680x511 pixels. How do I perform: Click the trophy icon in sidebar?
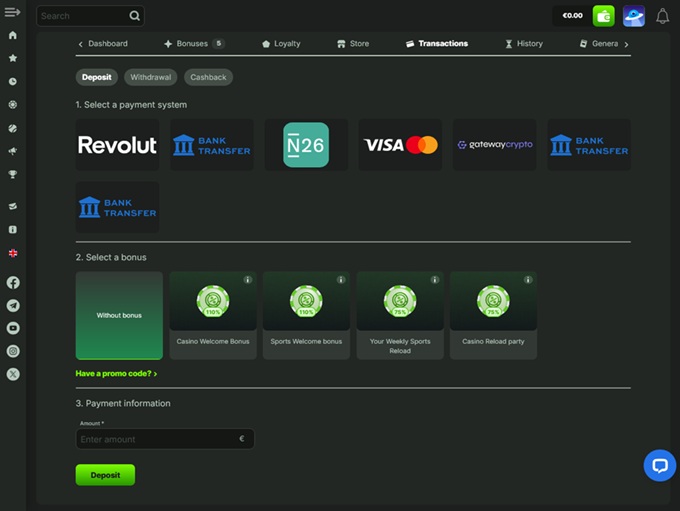(x=13, y=174)
